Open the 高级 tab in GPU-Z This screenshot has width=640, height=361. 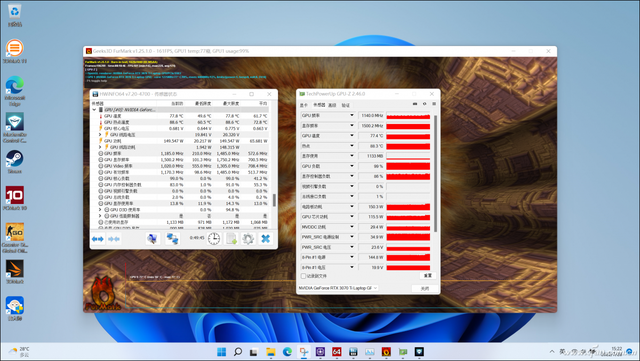332,105
